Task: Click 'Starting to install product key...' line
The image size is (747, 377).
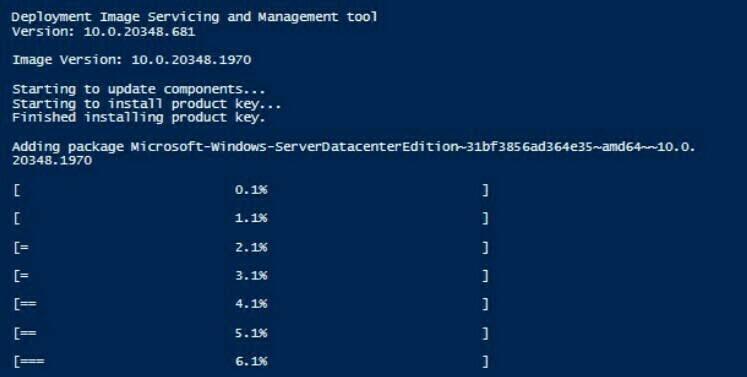Action: (147, 104)
